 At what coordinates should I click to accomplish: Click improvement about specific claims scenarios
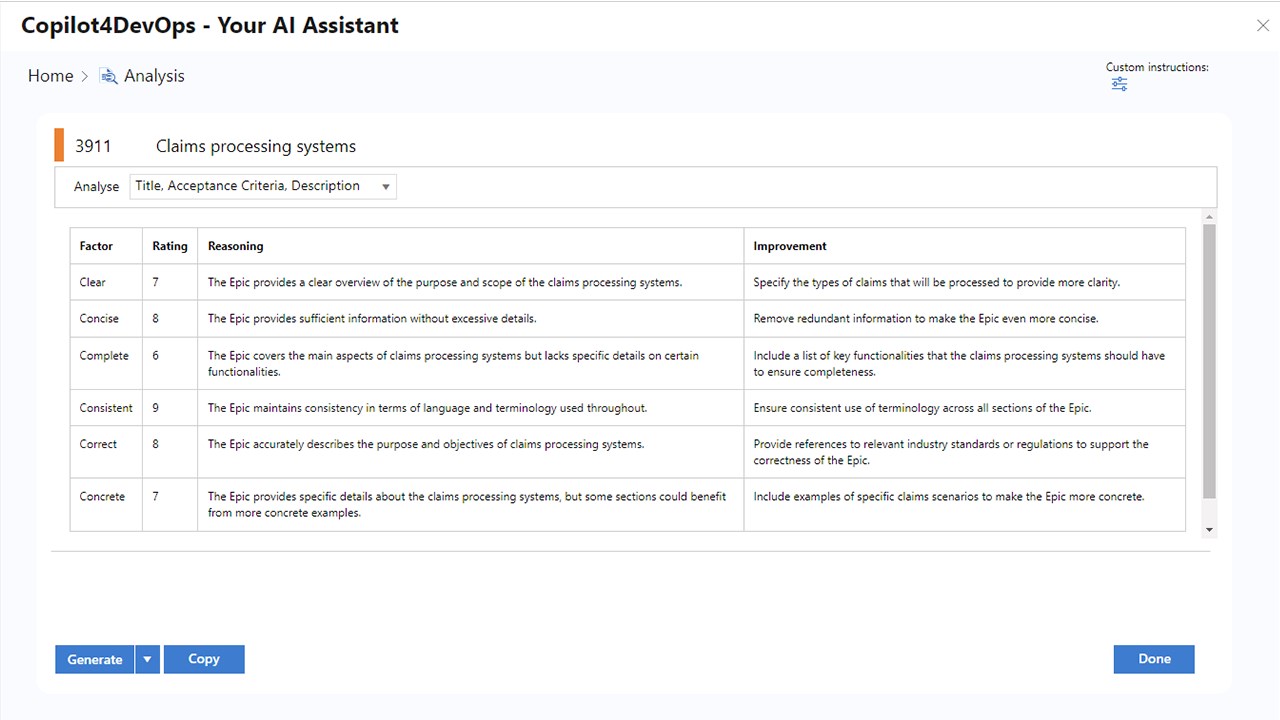pyautogui.click(x=949, y=496)
